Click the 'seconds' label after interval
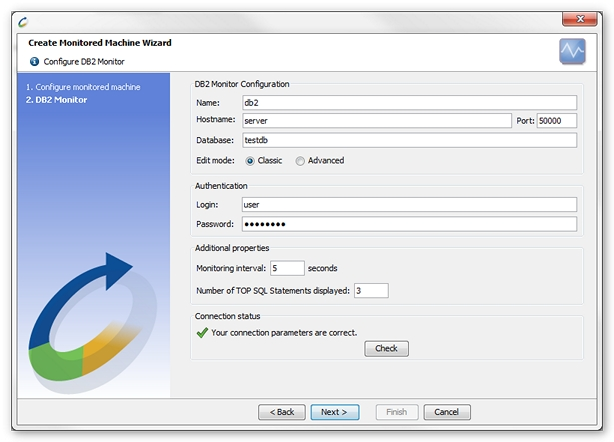This screenshot has width=614, height=442. click(323, 268)
